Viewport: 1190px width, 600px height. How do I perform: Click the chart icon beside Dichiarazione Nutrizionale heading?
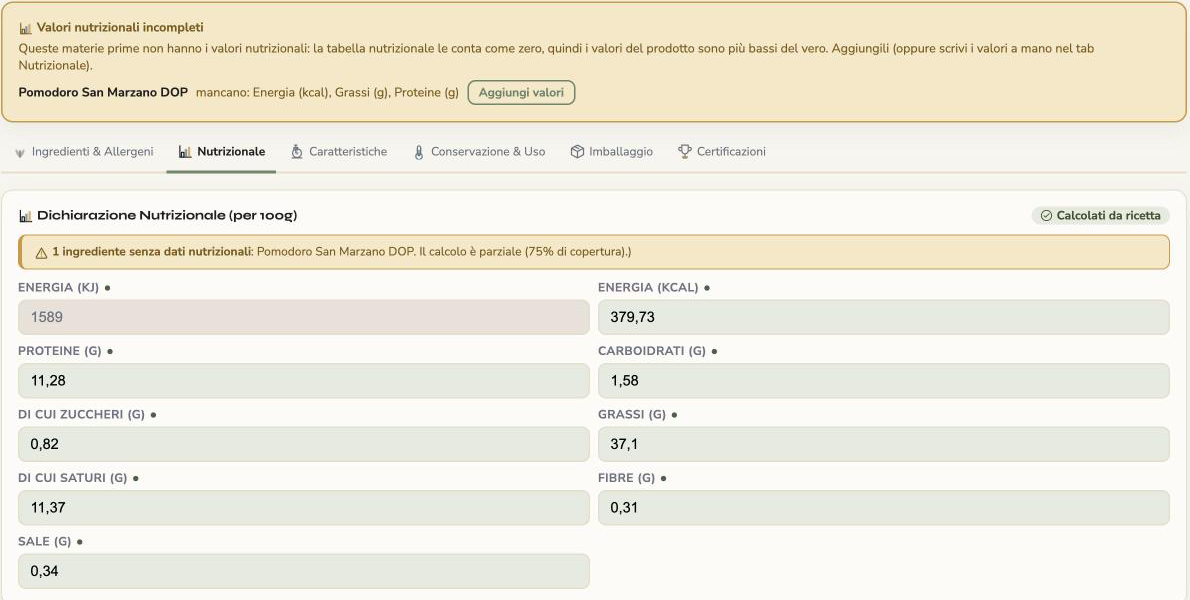pos(25,215)
